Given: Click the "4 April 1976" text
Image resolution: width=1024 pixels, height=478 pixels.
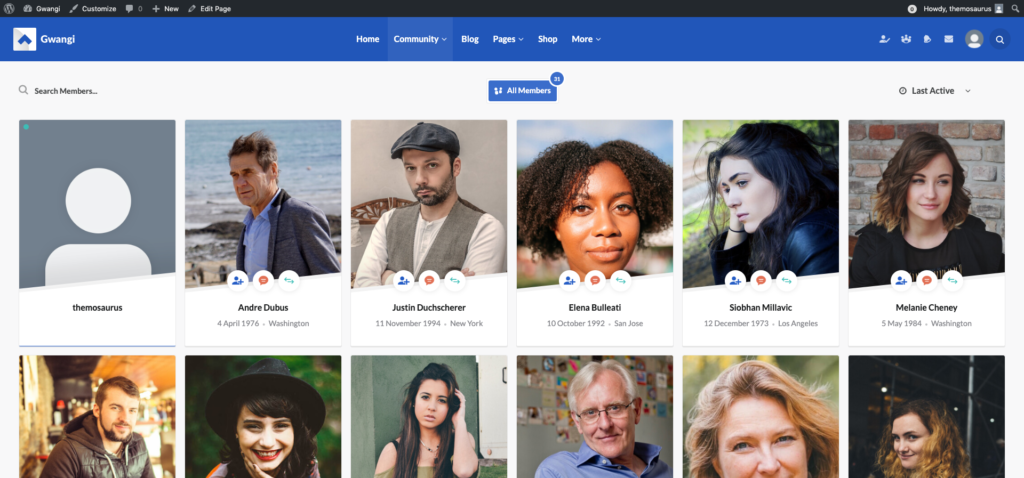Looking at the screenshot, I should tap(238, 324).
